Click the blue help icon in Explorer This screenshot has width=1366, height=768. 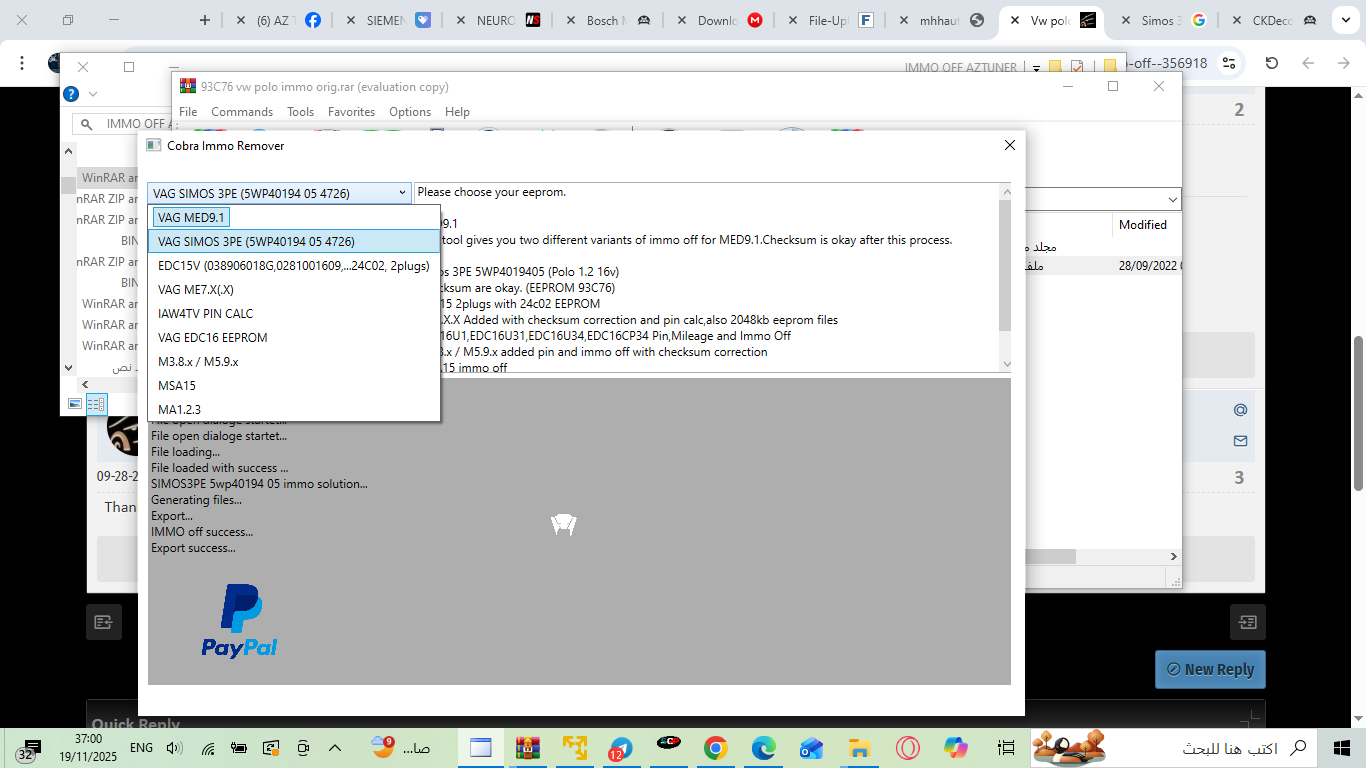point(71,94)
